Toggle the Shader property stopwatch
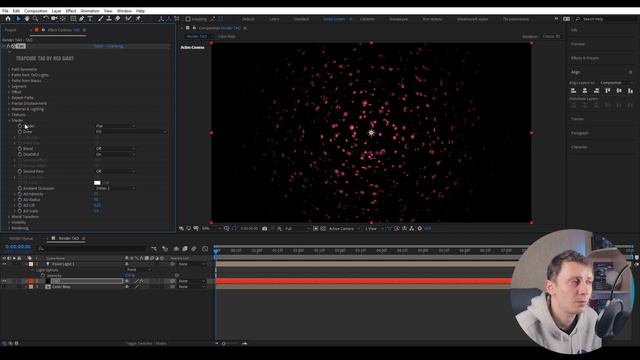Viewport: 640px width, 360px height. 20,126
